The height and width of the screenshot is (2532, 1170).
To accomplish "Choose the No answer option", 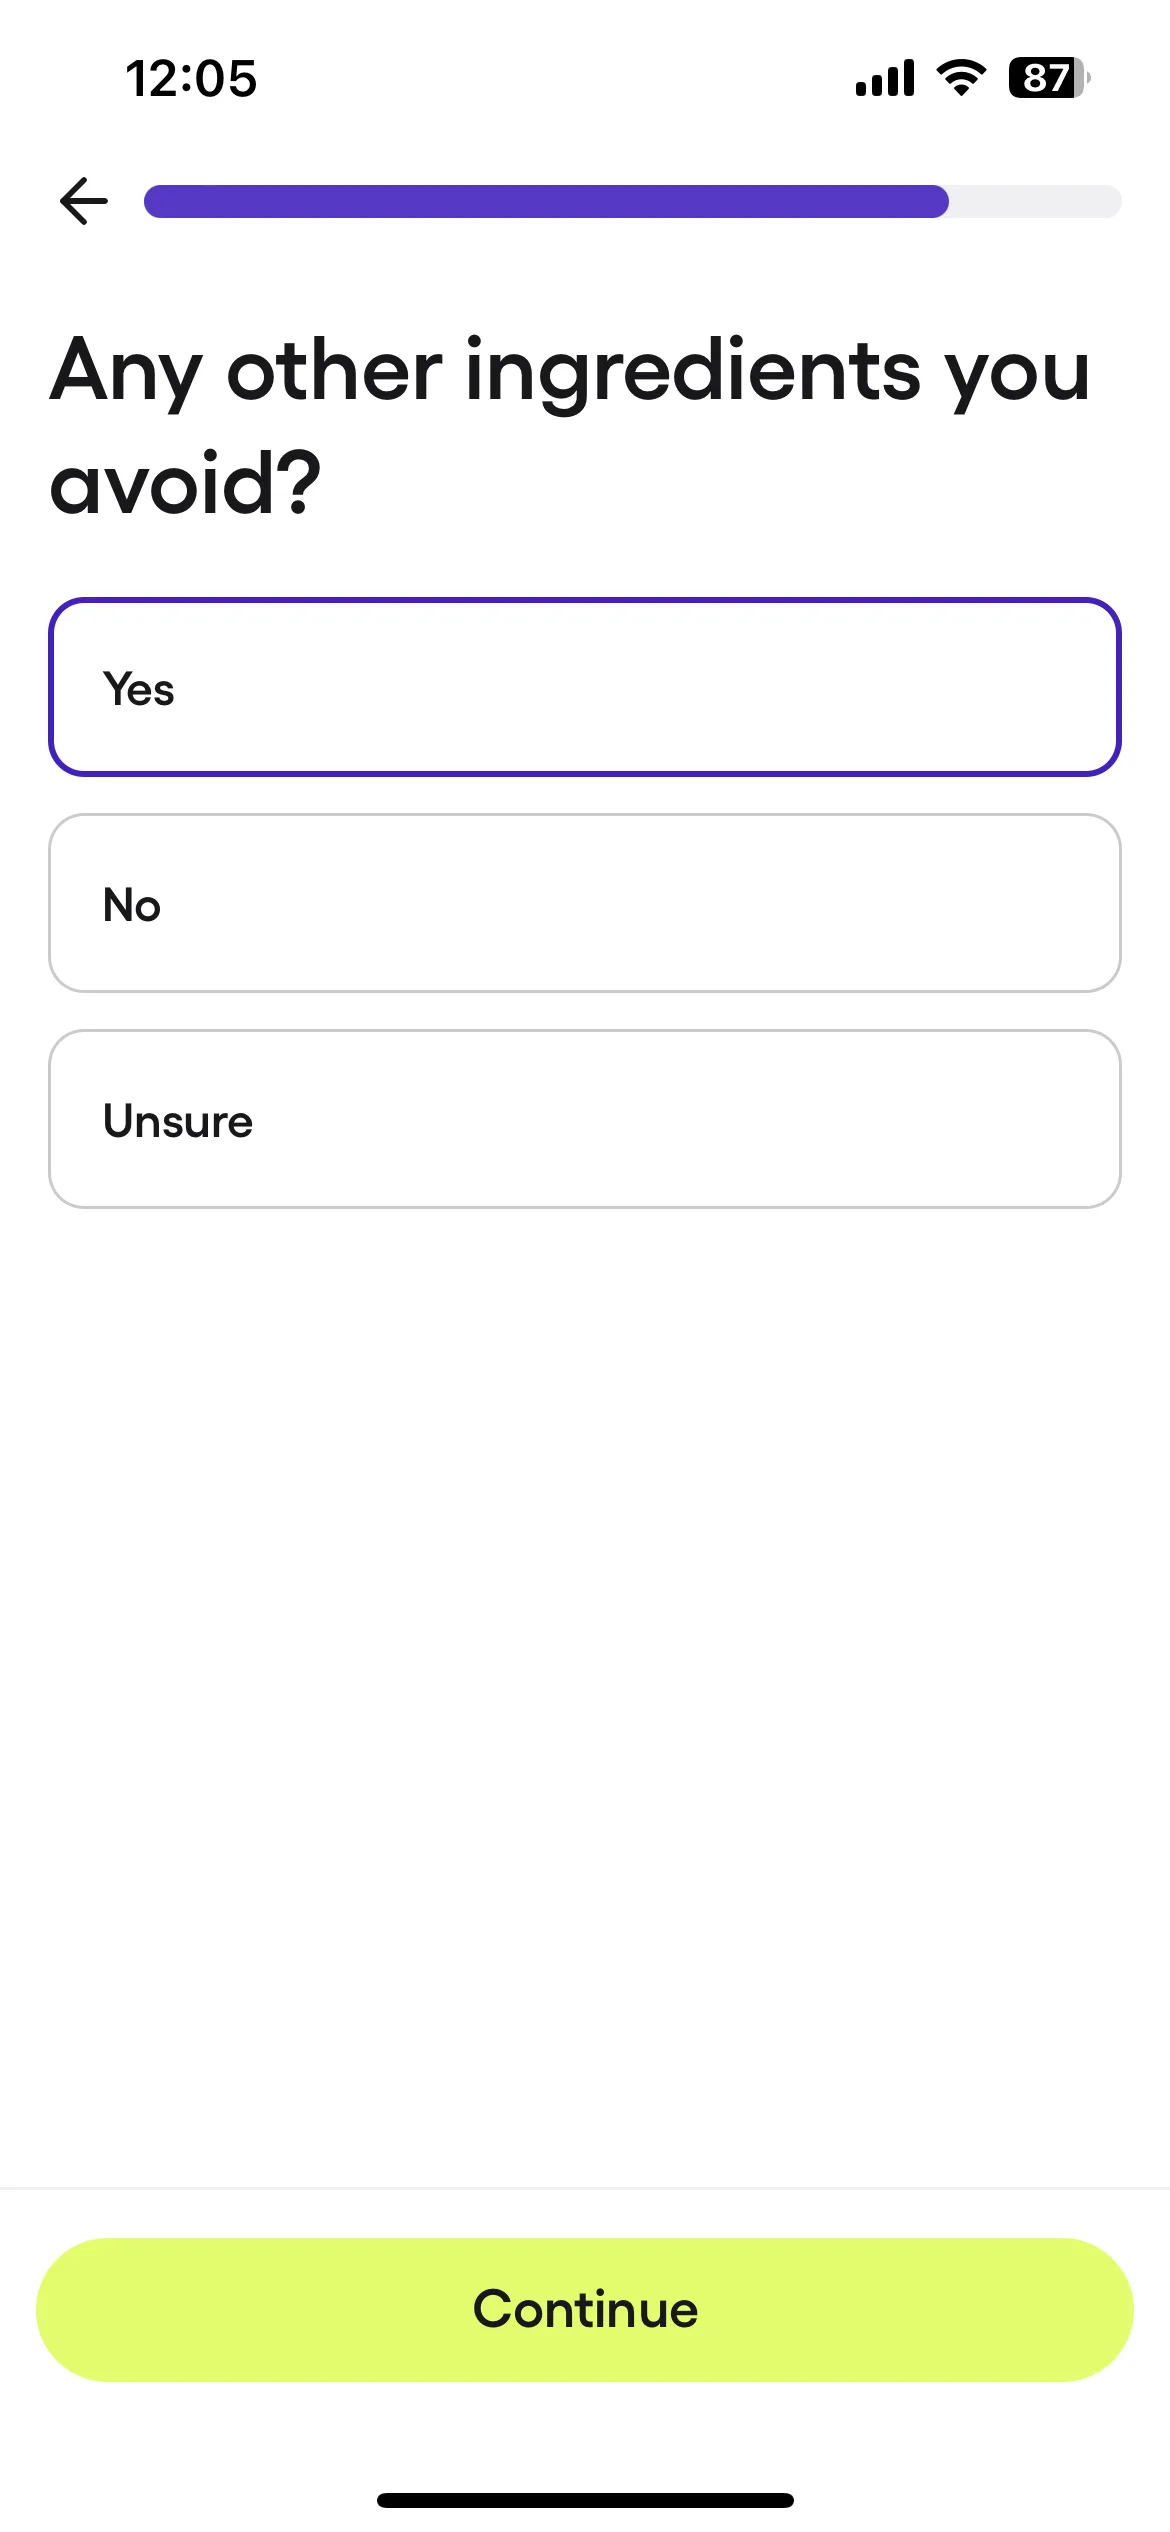I will (585, 903).
